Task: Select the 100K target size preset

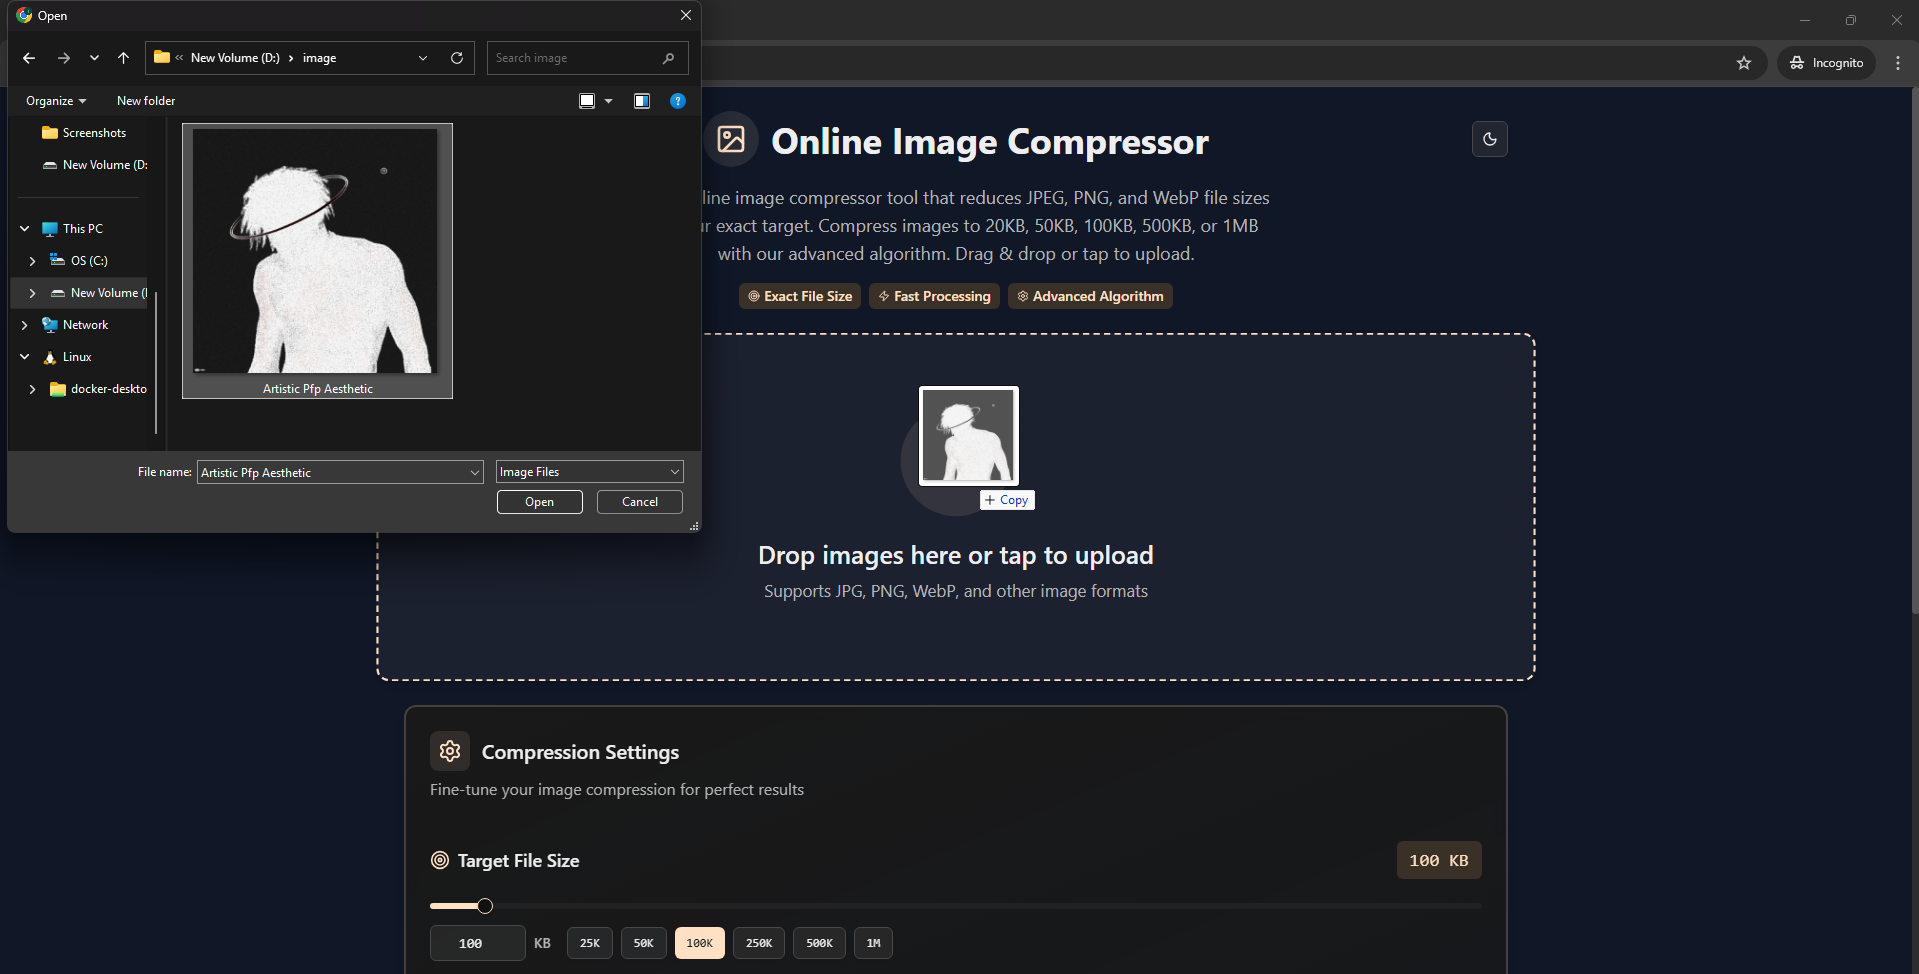Action: click(x=699, y=942)
